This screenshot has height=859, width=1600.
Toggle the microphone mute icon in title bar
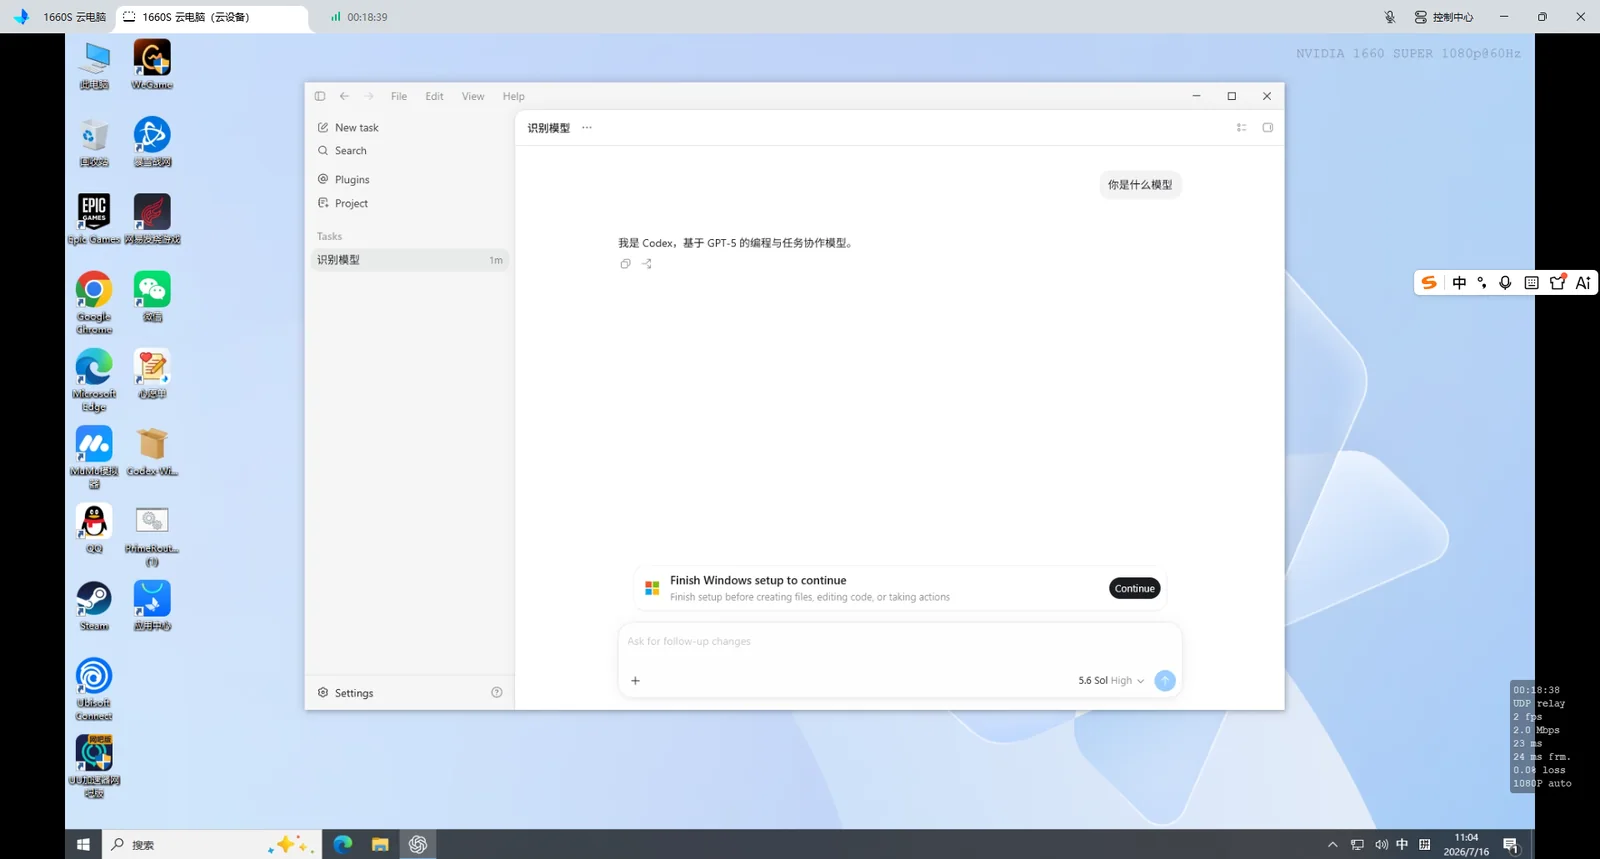pyautogui.click(x=1390, y=17)
